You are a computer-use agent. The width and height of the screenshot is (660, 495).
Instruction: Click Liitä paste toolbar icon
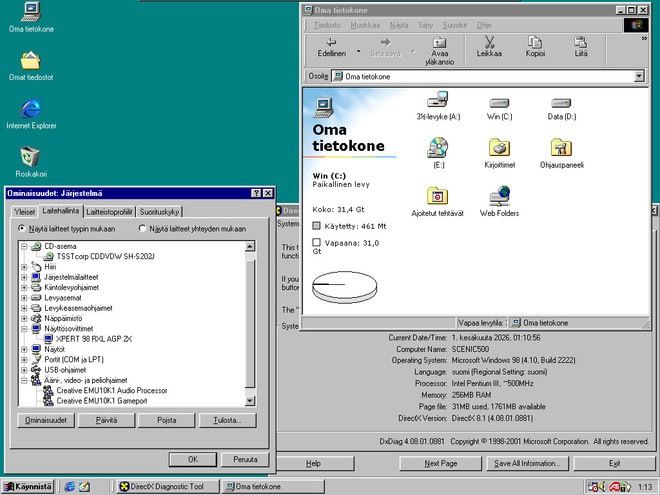pyautogui.click(x=581, y=48)
